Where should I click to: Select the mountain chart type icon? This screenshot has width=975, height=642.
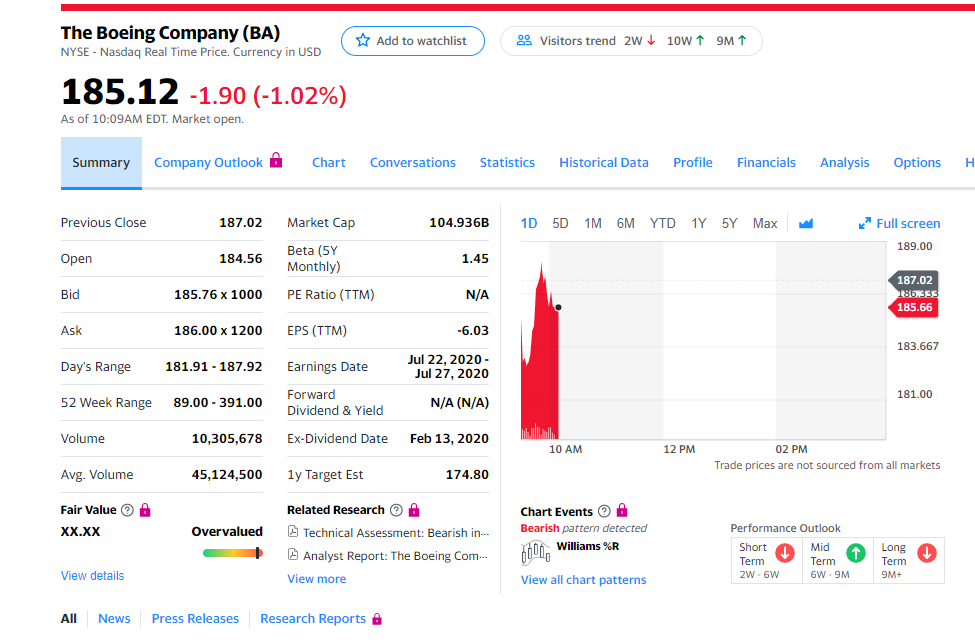(x=806, y=223)
